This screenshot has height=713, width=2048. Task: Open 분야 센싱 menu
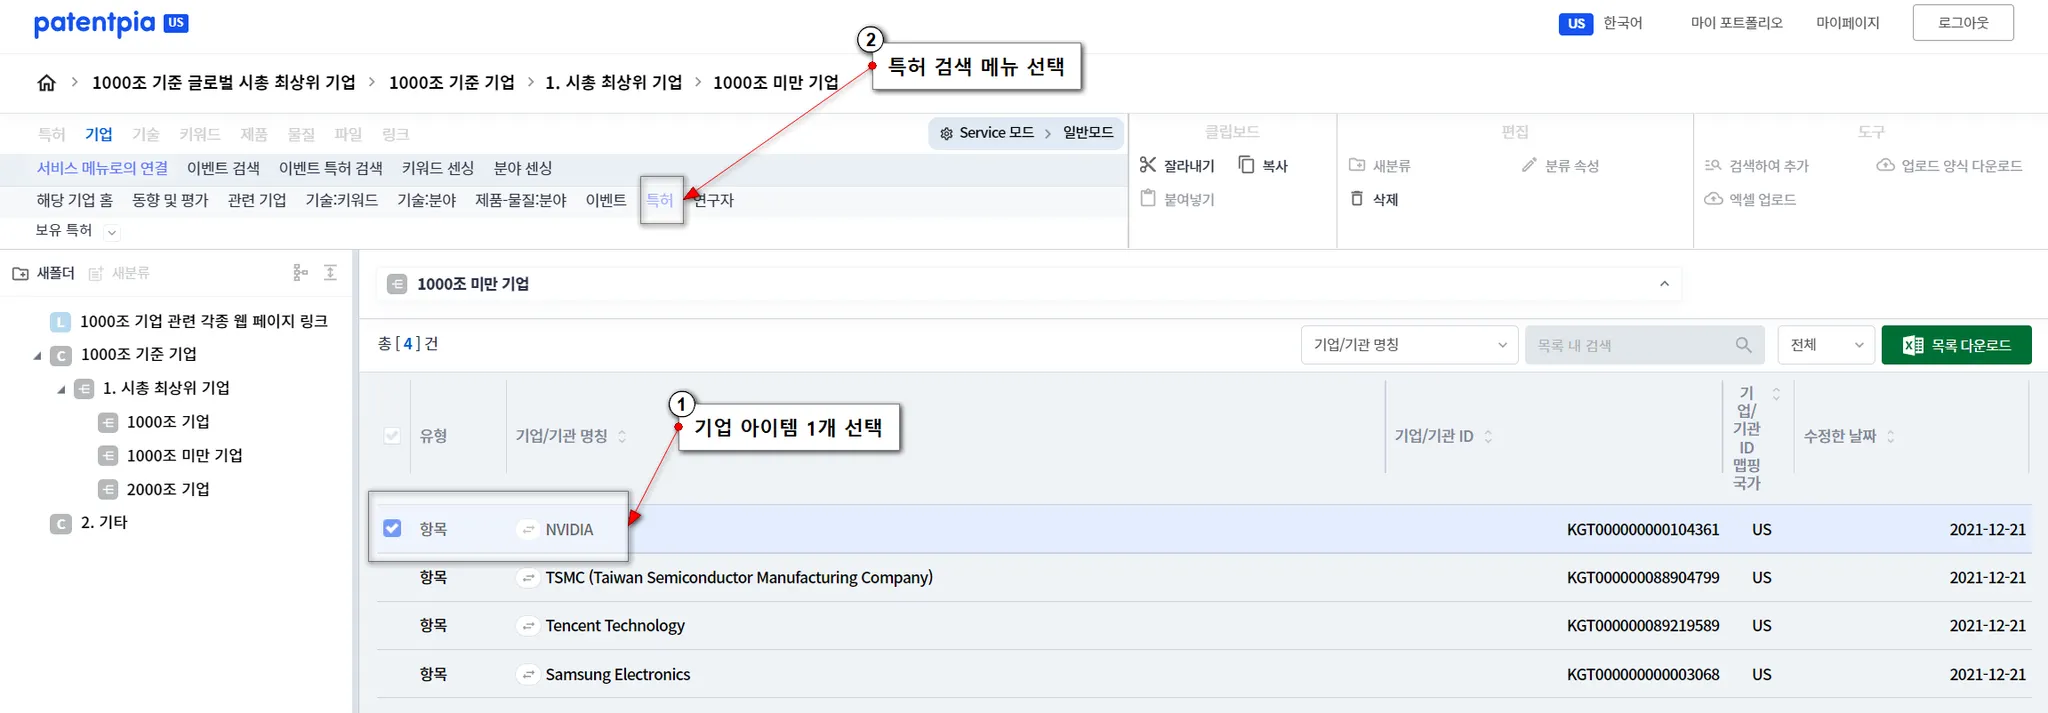coord(523,168)
